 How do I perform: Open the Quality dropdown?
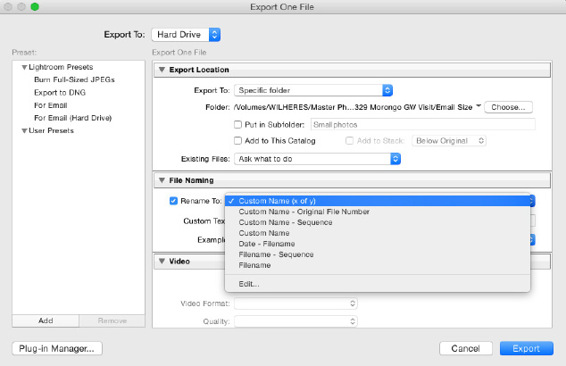click(x=296, y=321)
